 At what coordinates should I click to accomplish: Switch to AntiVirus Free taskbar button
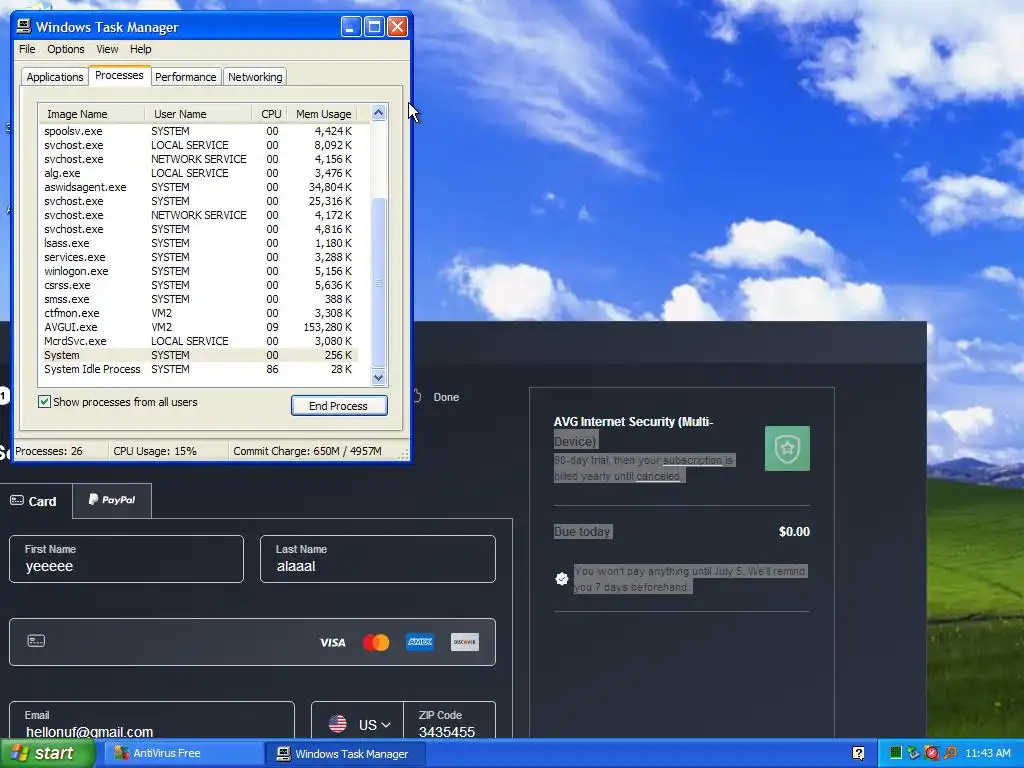tap(184, 753)
